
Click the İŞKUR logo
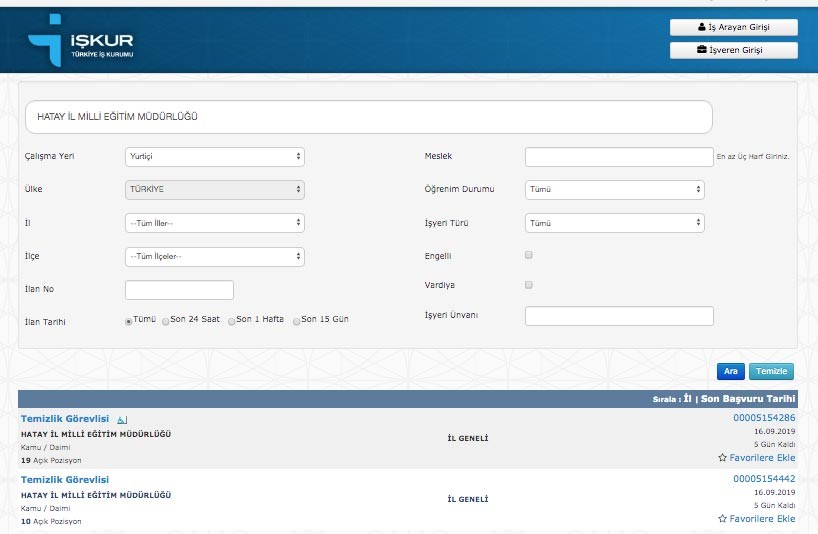pyautogui.click(x=81, y=43)
